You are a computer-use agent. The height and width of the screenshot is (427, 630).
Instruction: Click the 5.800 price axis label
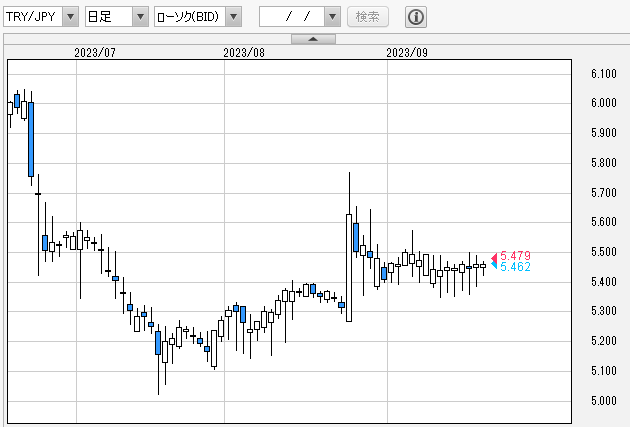point(604,163)
